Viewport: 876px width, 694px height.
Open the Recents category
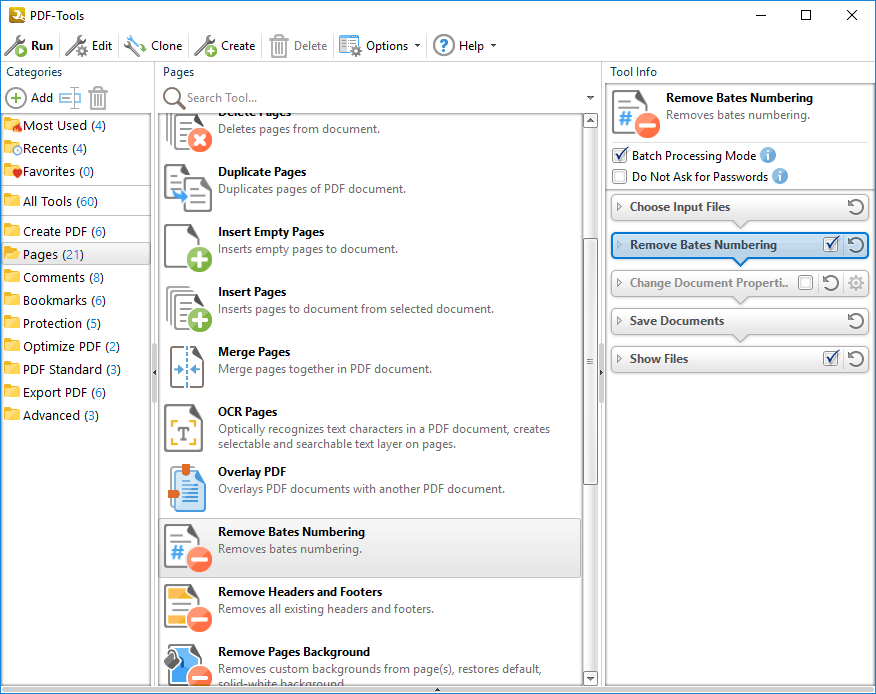coord(75,149)
